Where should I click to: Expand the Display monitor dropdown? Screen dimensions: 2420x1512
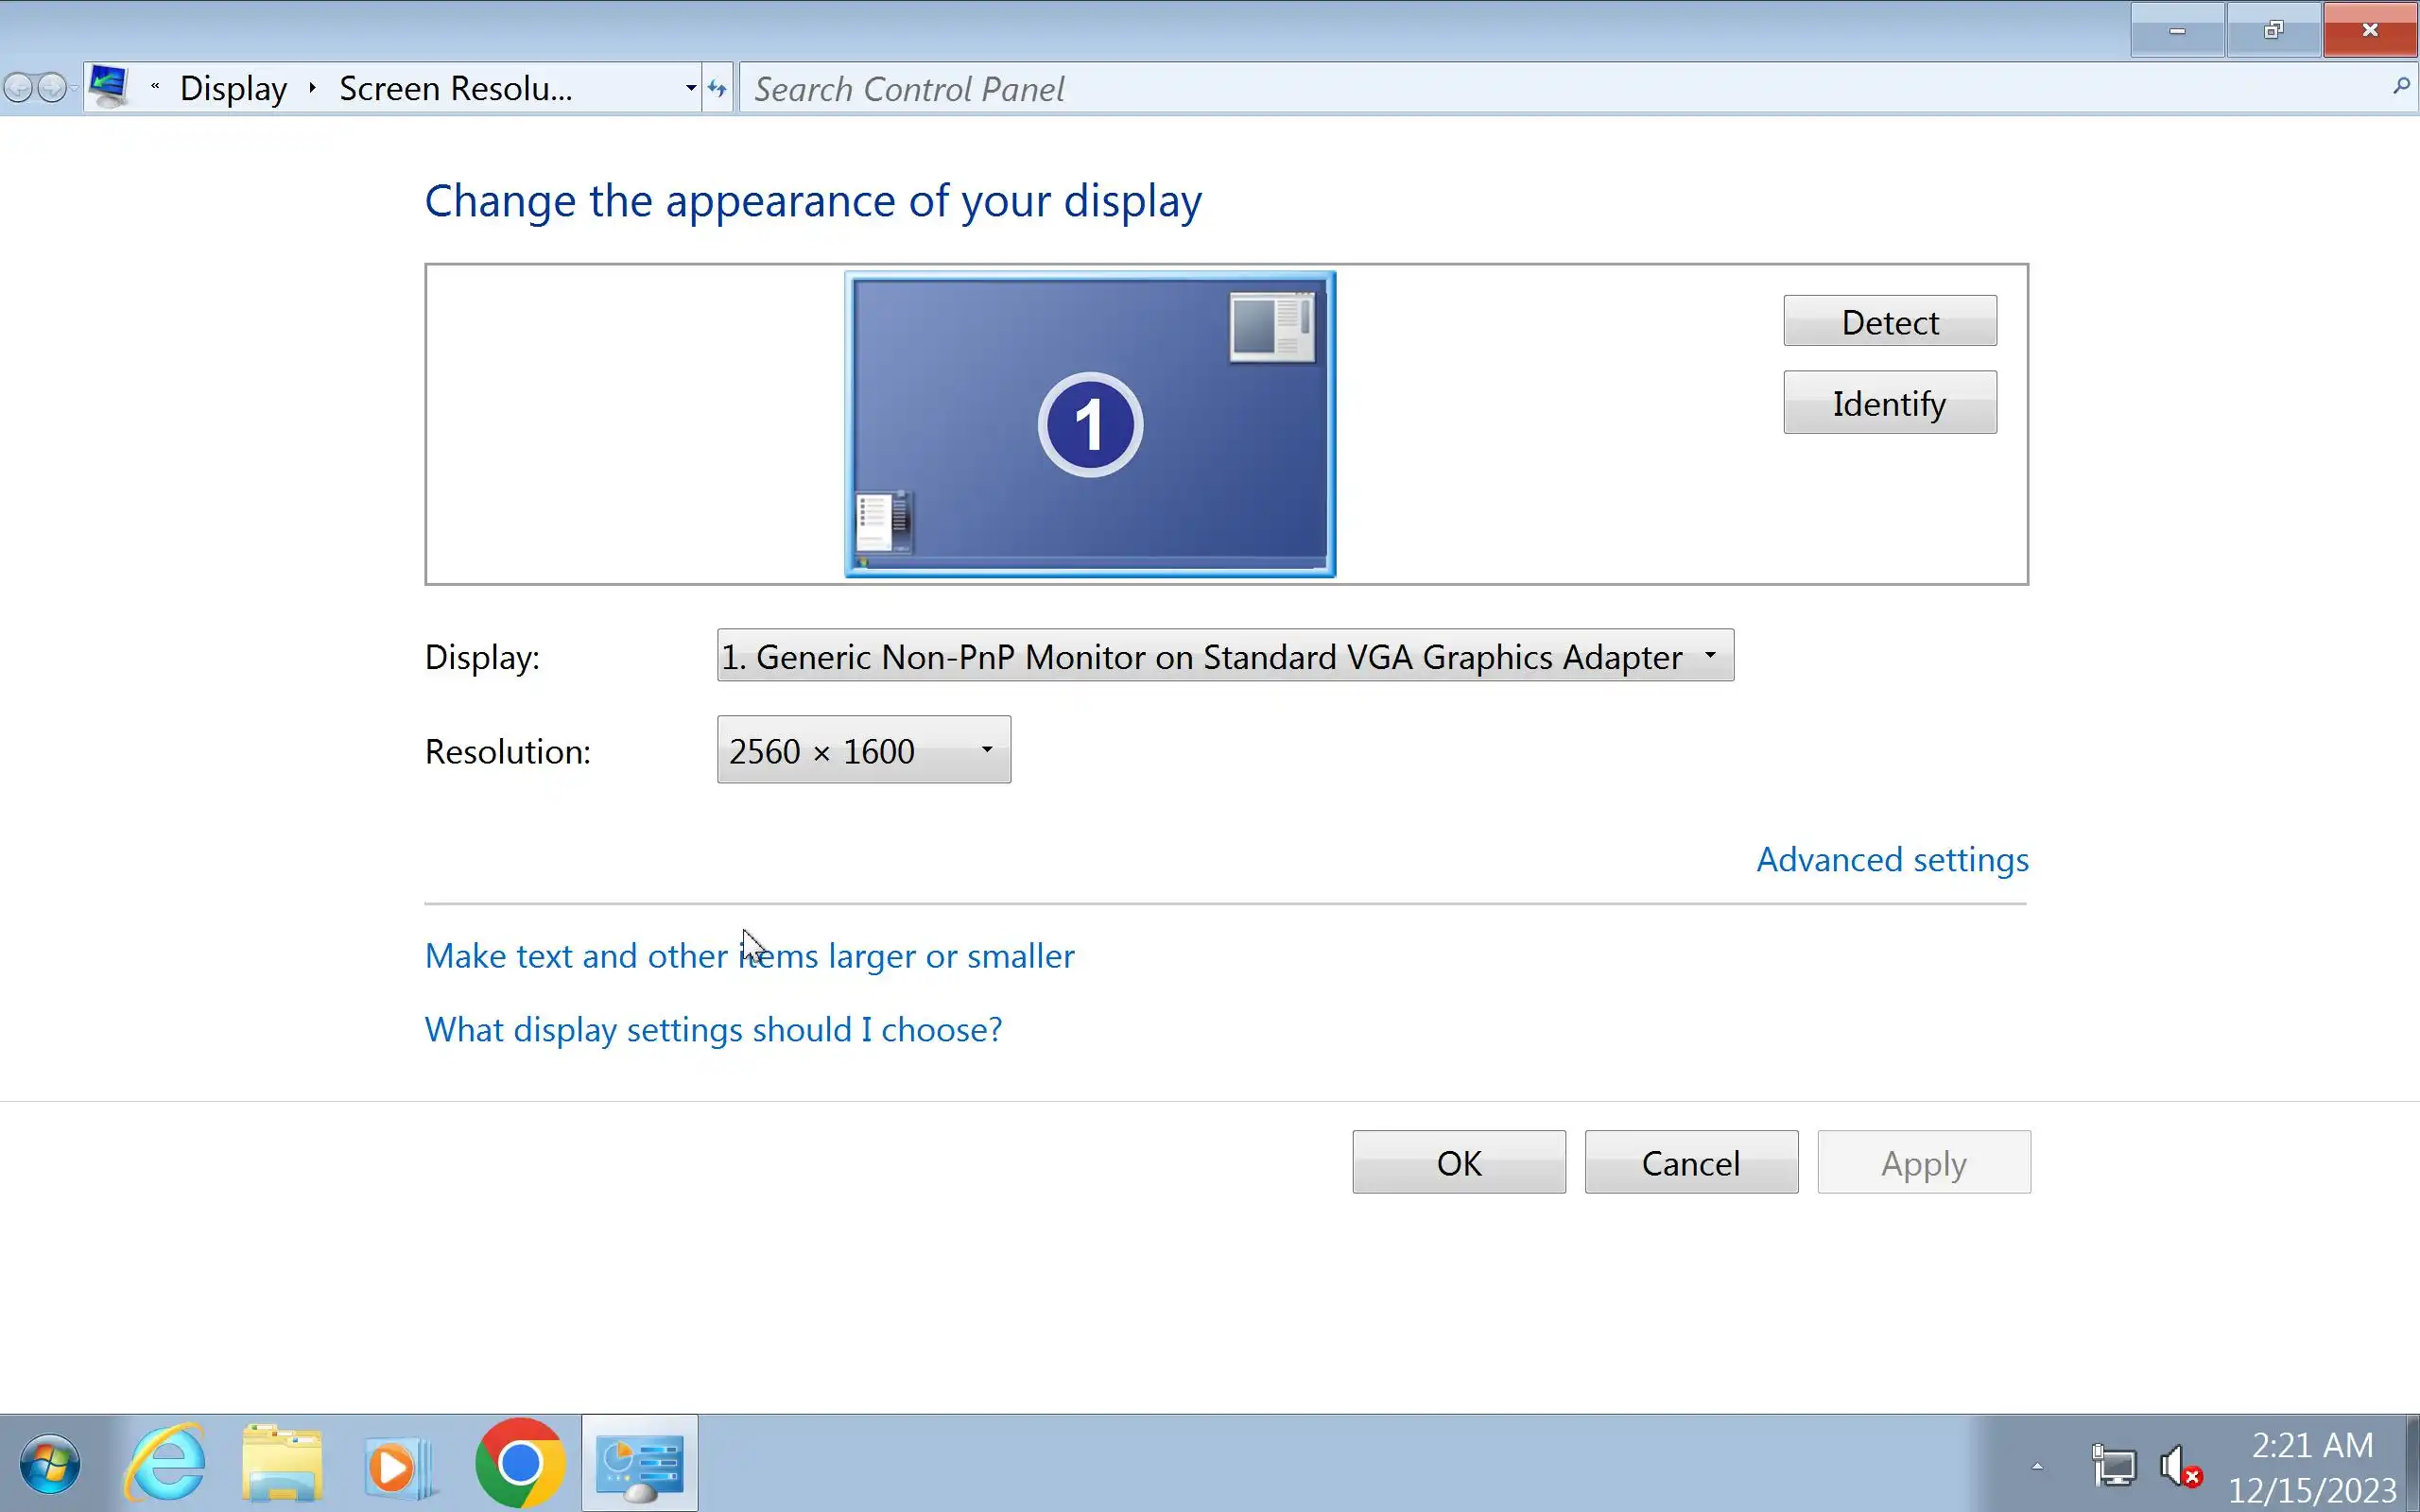tap(1224, 656)
